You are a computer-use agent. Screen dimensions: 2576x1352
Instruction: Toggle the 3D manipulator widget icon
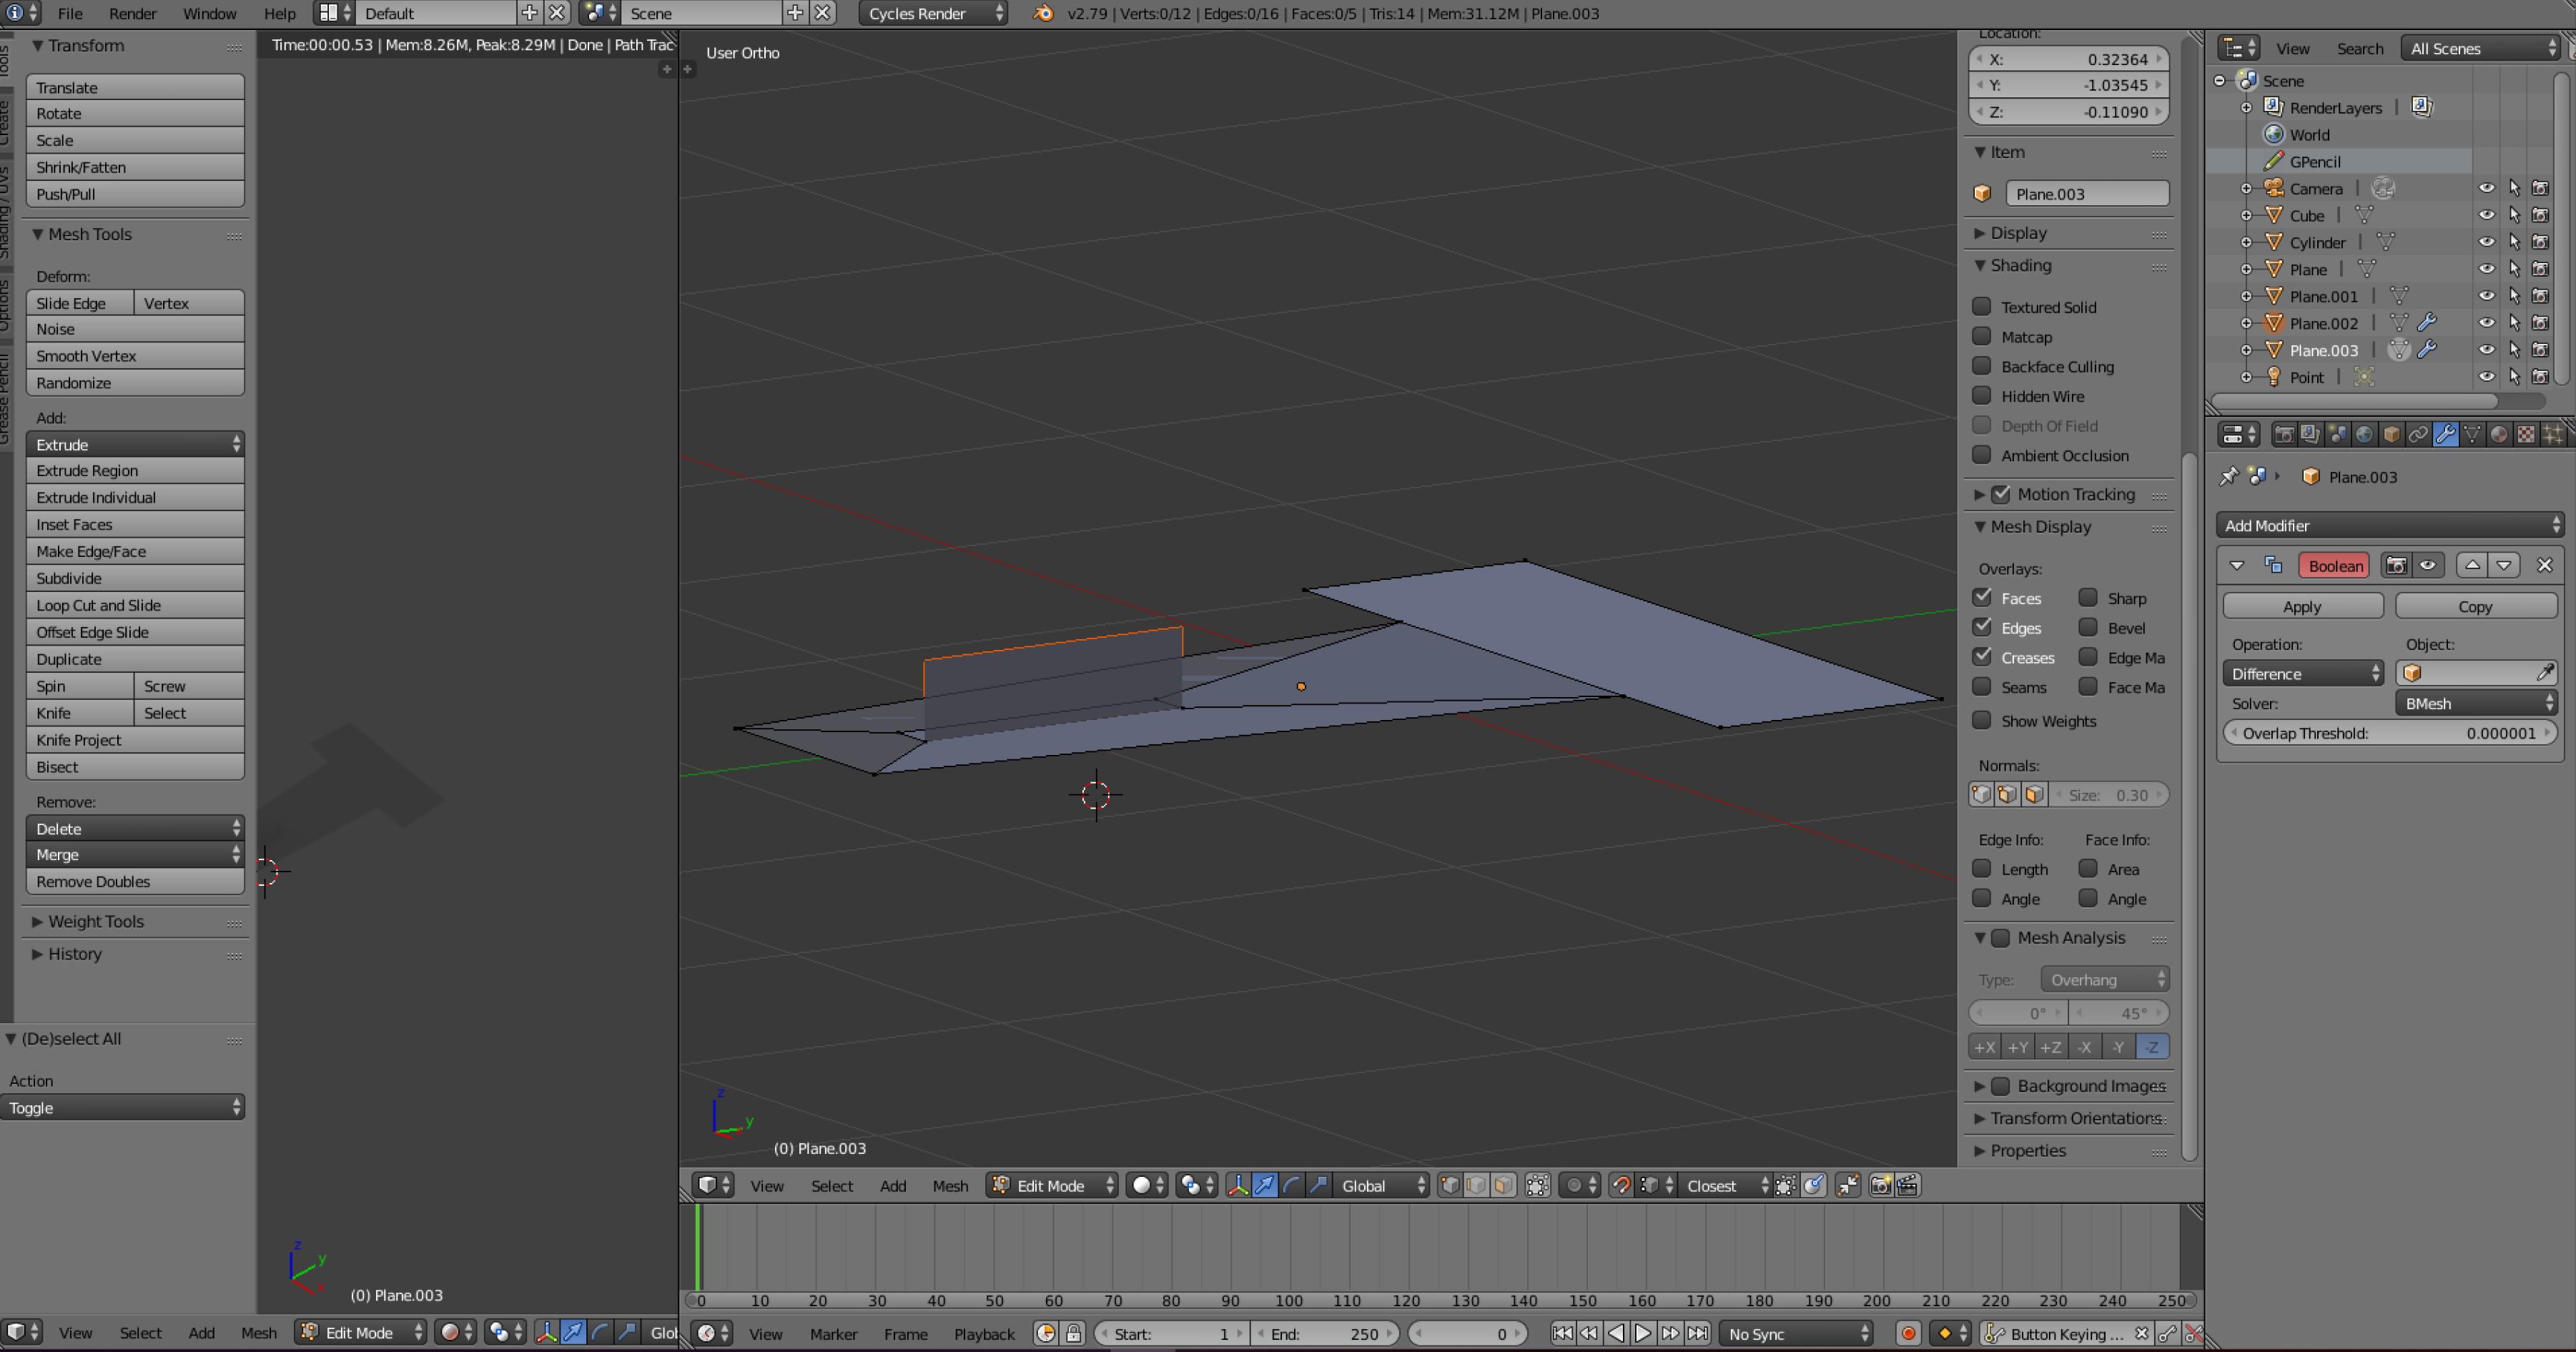coord(1238,1186)
